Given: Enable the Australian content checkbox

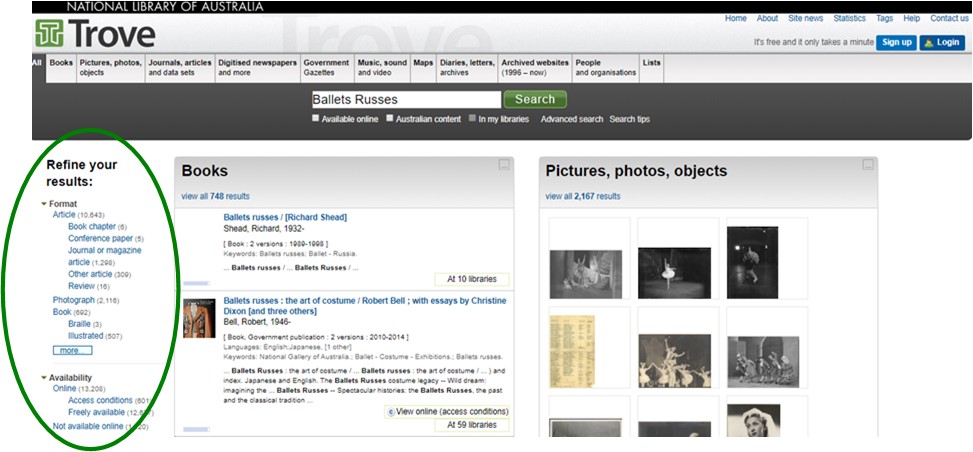Looking at the screenshot, I should (x=390, y=118).
